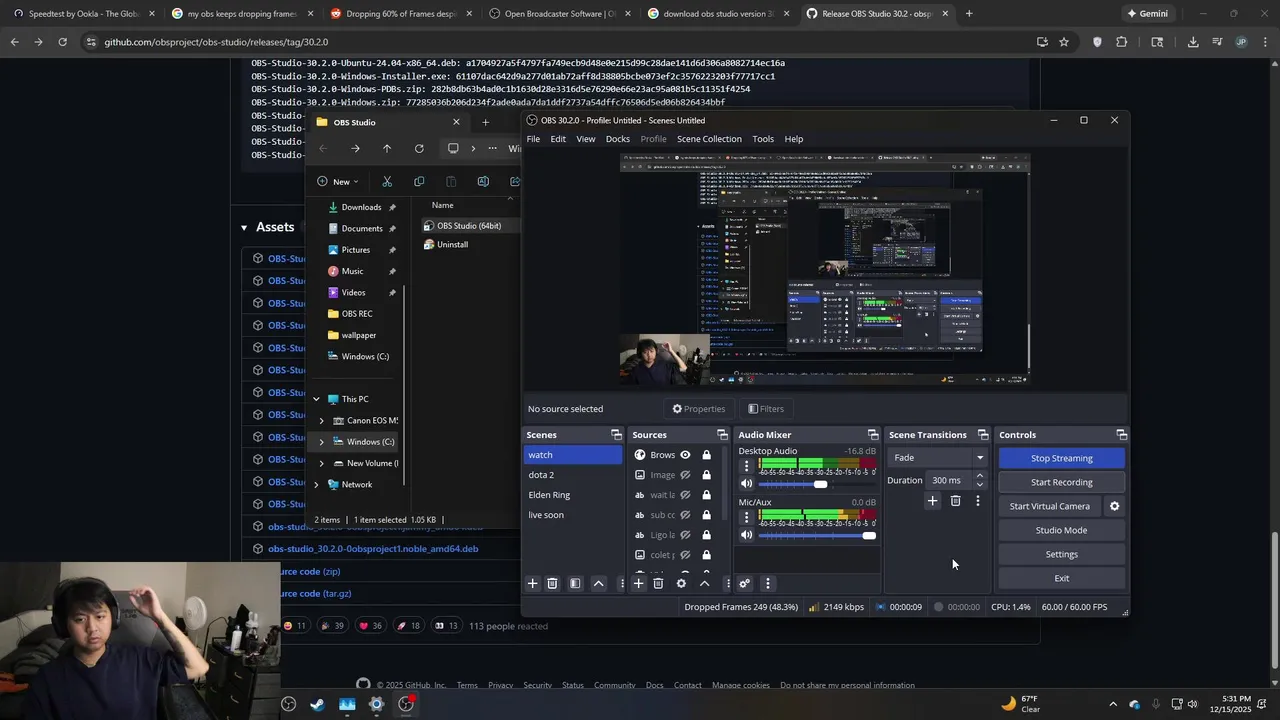The width and height of the screenshot is (1280, 720).
Task: Open Desktop Audio three-dot options
Action: (746, 466)
